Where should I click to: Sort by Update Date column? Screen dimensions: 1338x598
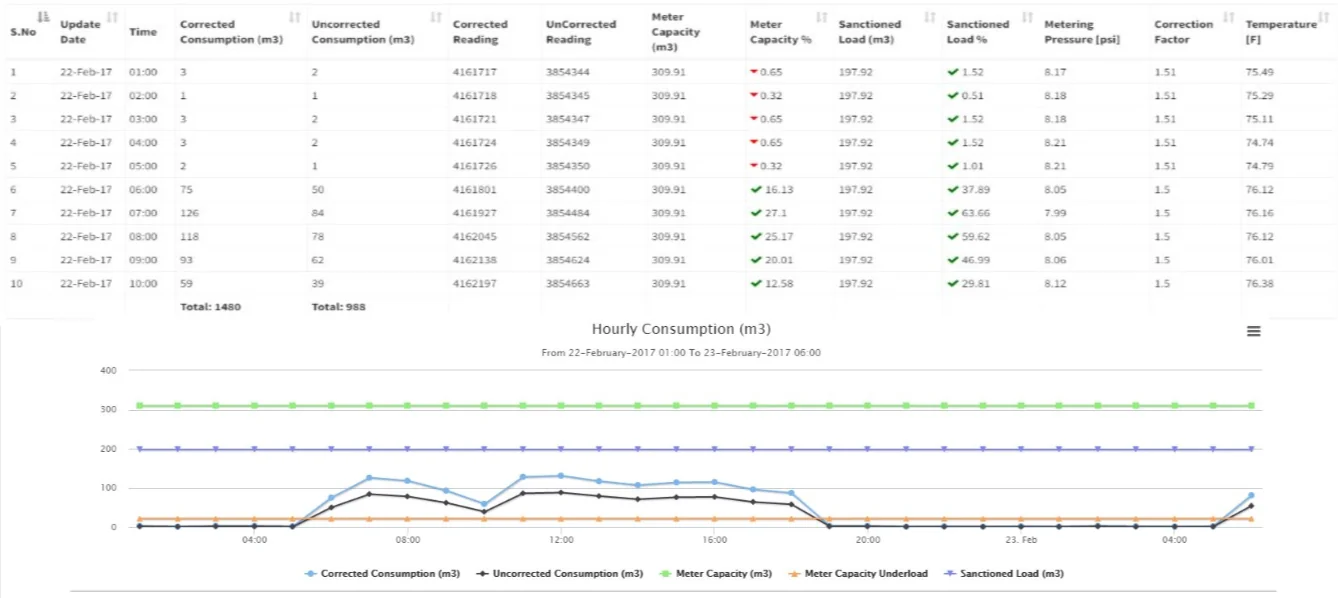tap(112, 18)
